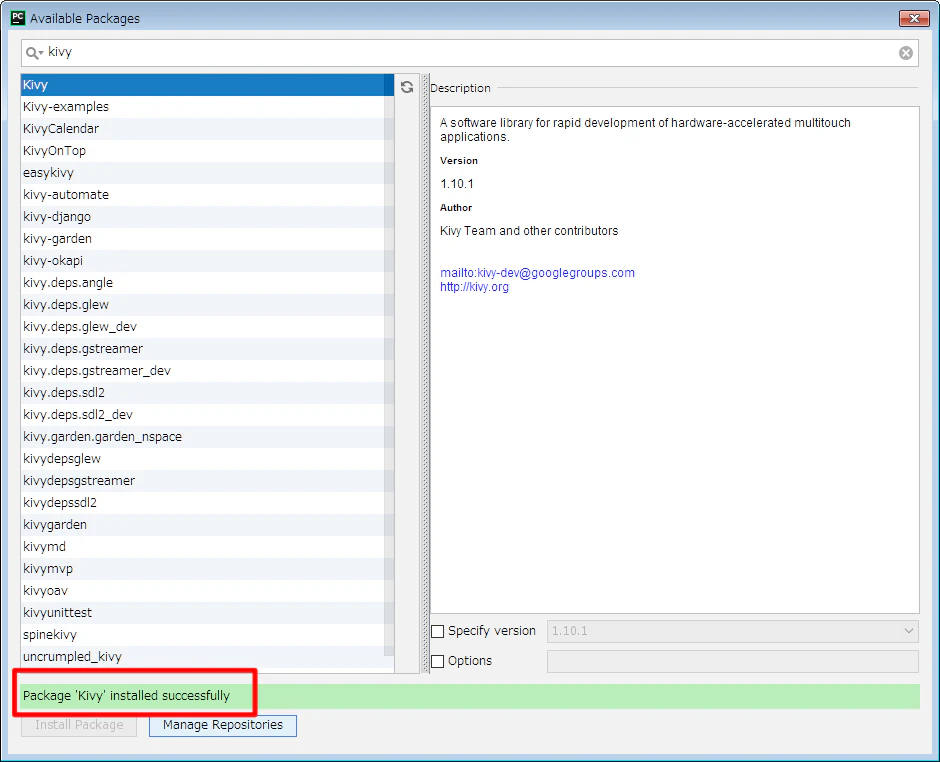Image resolution: width=940 pixels, height=762 pixels.
Task: Click the Install Package button
Action: pyautogui.click(x=79, y=725)
